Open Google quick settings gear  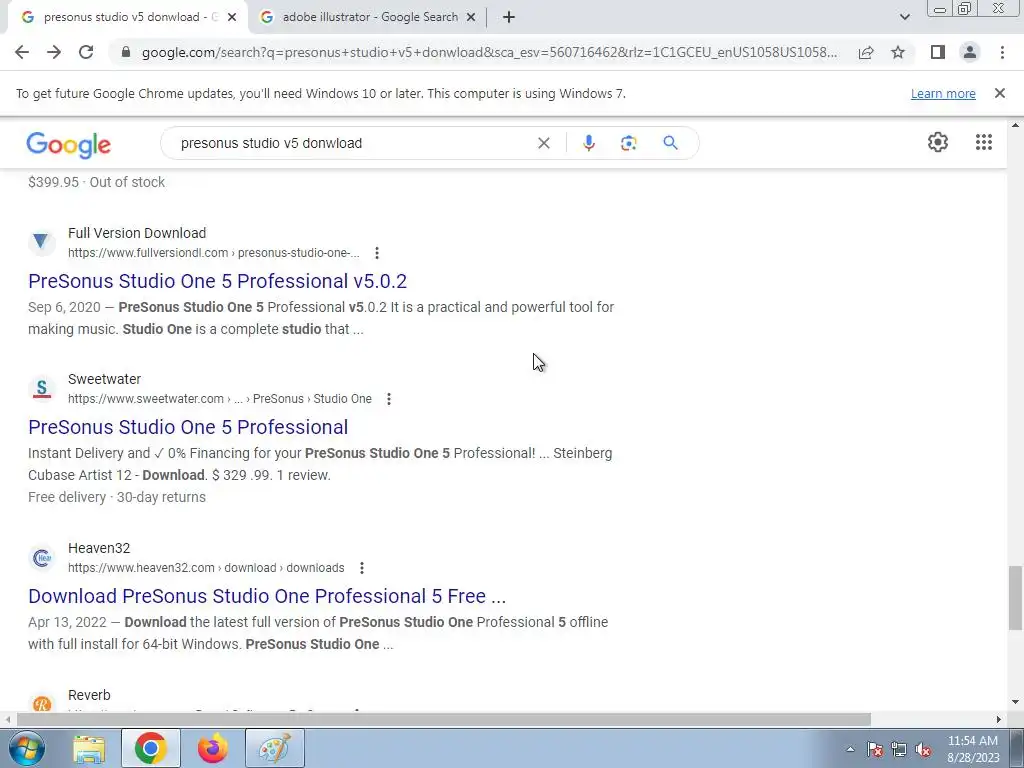[x=938, y=142]
